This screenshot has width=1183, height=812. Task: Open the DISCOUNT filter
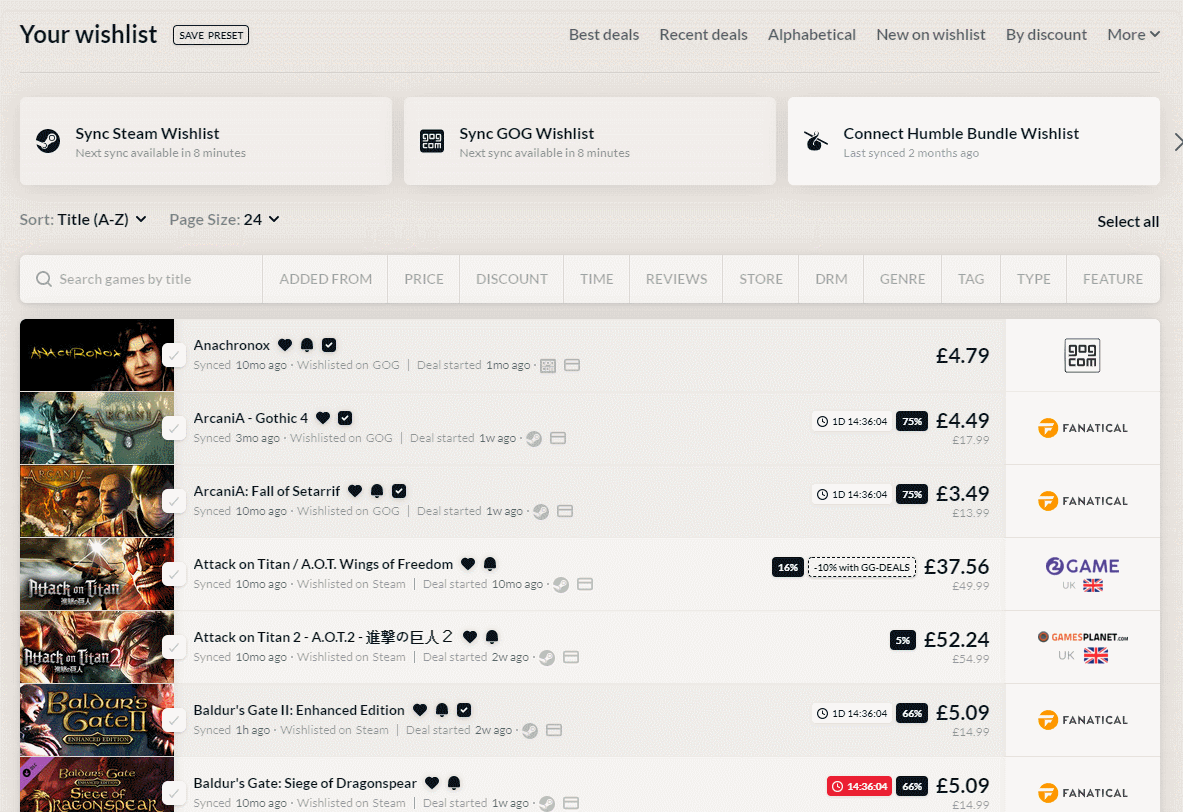512,279
